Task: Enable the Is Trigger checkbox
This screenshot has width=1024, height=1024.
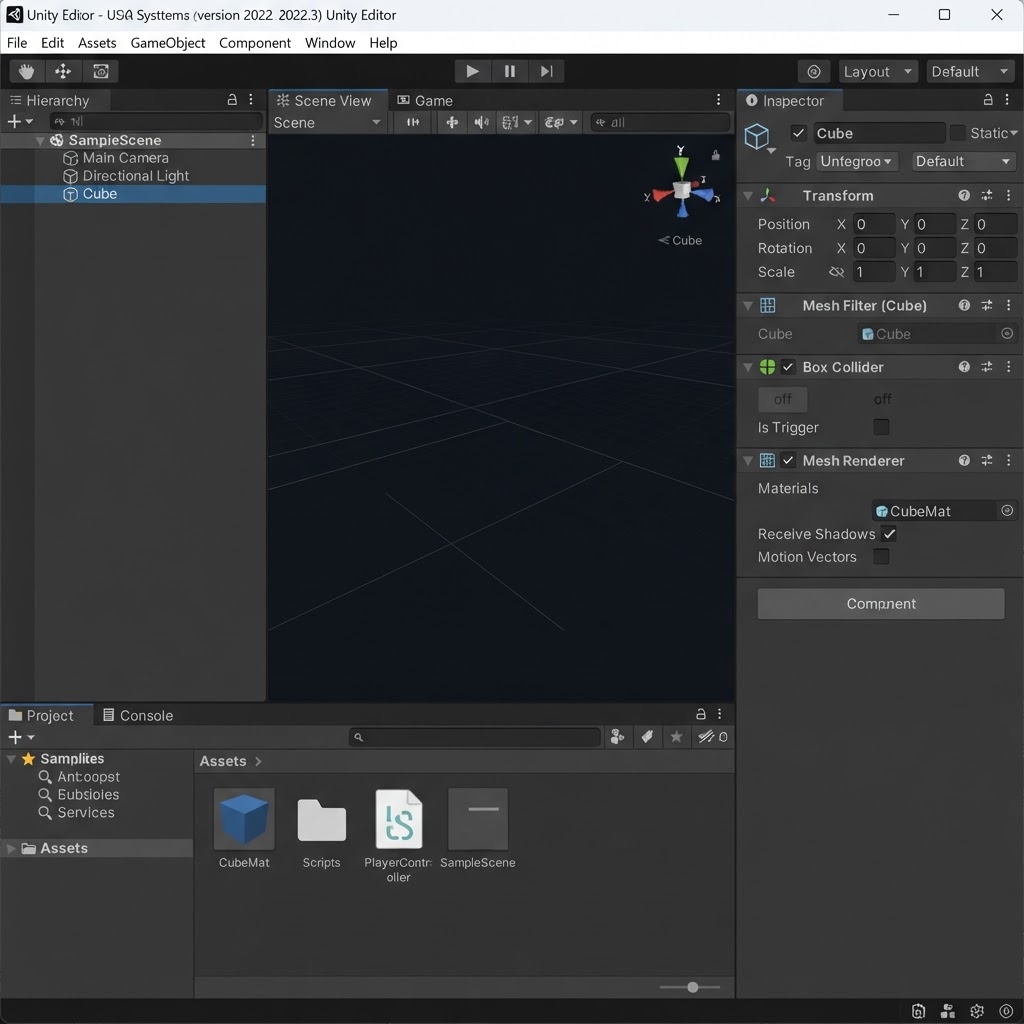Action: (881, 427)
